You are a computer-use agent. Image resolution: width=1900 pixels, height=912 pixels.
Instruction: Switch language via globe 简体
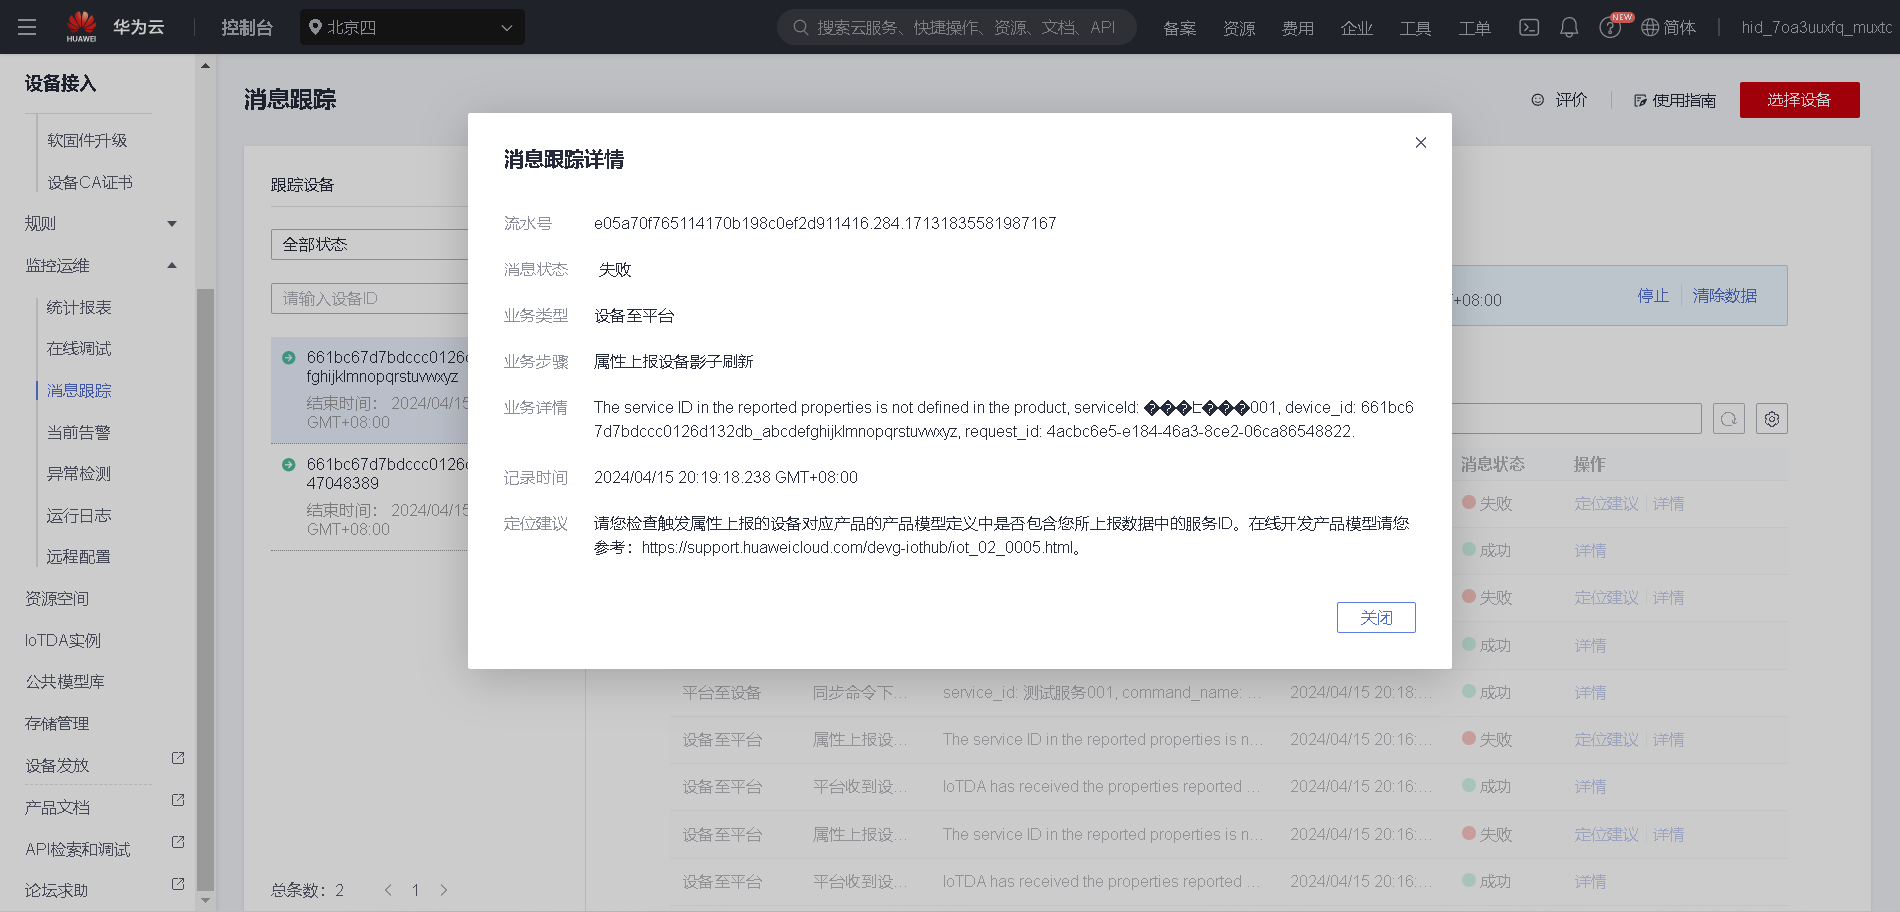click(1669, 27)
